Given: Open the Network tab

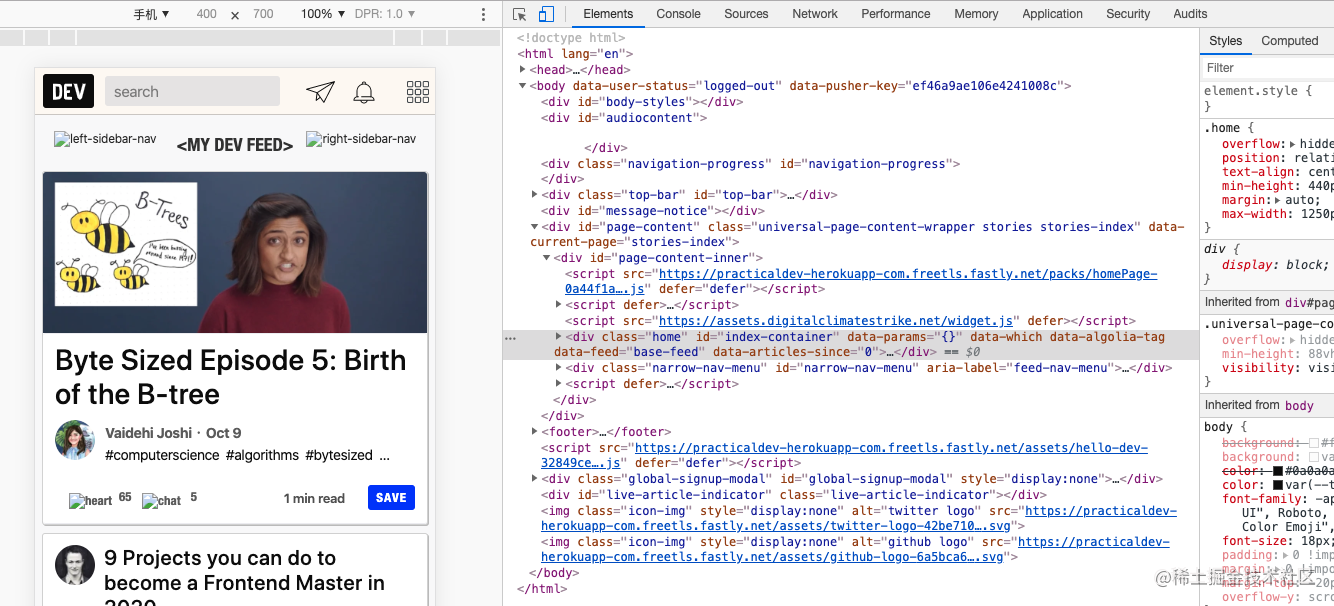Looking at the screenshot, I should 815,14.
